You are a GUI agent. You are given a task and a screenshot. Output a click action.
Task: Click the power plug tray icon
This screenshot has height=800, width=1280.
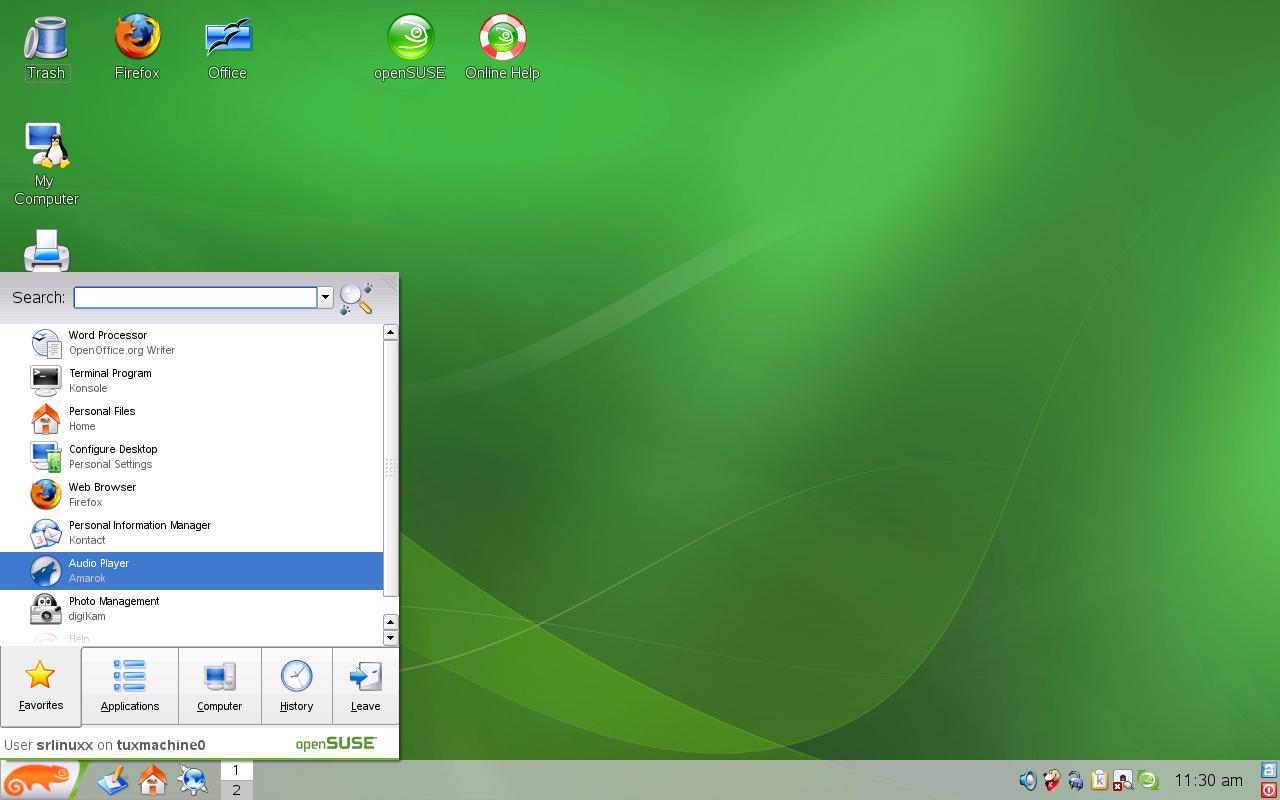[x=1076, y=780]
